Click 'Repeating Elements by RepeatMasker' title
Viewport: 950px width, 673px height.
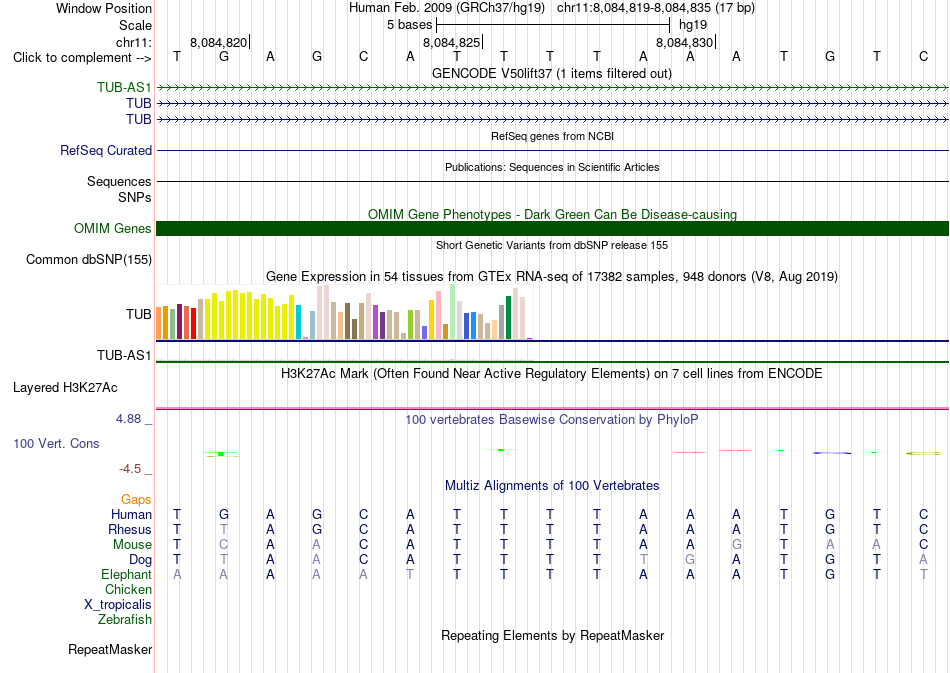(552, 635)
